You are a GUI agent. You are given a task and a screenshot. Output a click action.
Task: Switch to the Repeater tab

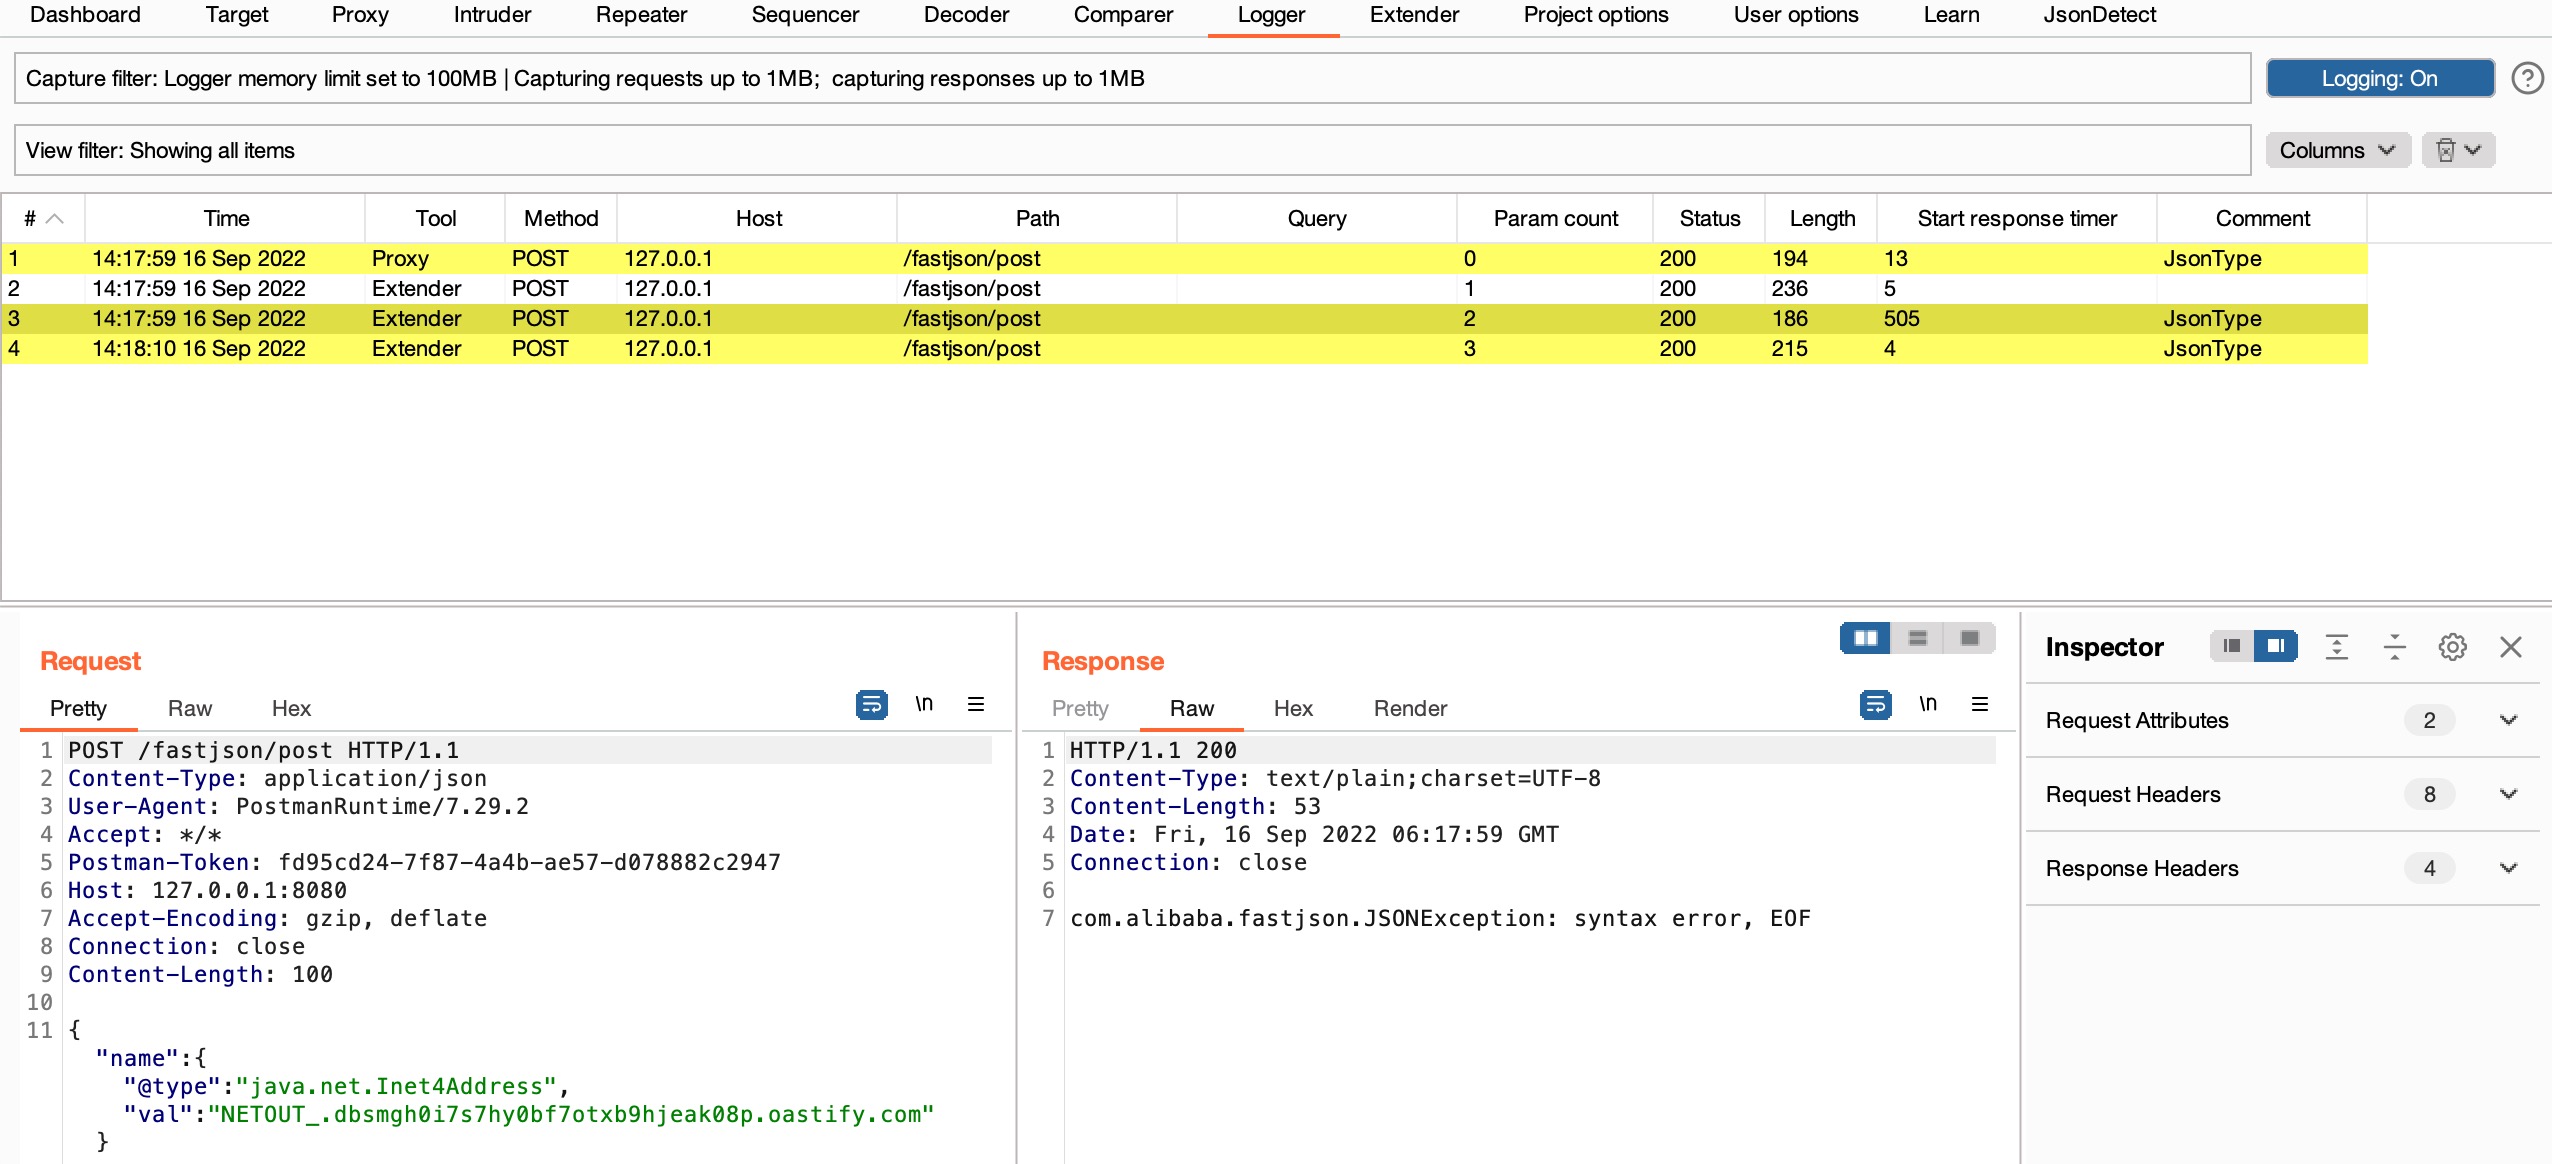point(641,15)
